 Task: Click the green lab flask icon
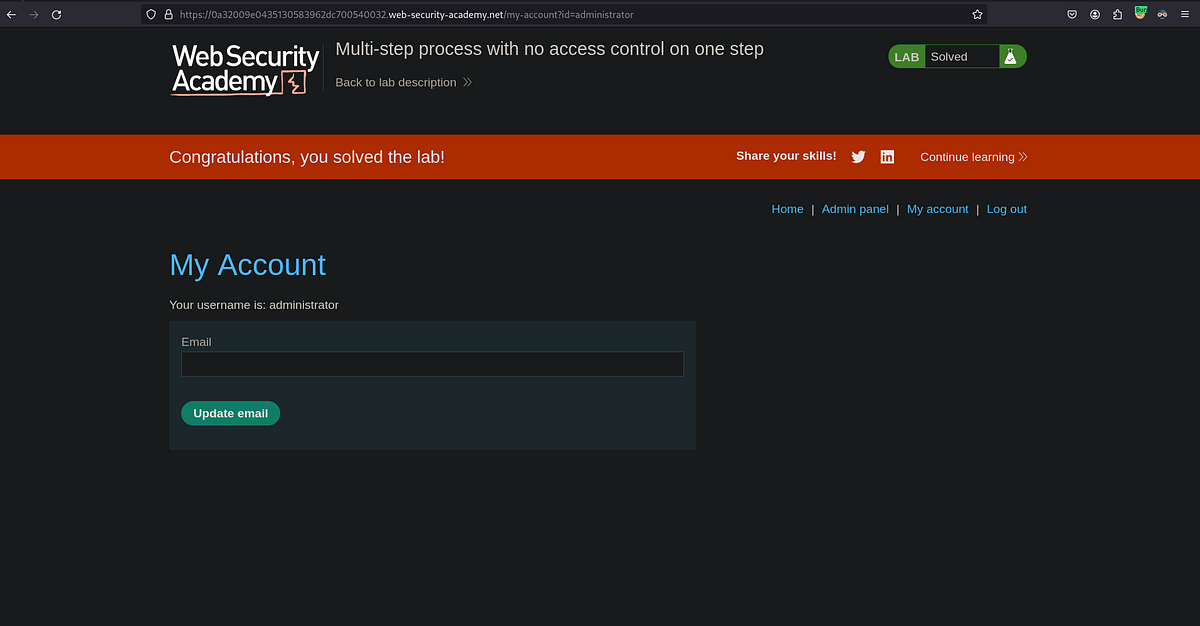pos(1011,56)
